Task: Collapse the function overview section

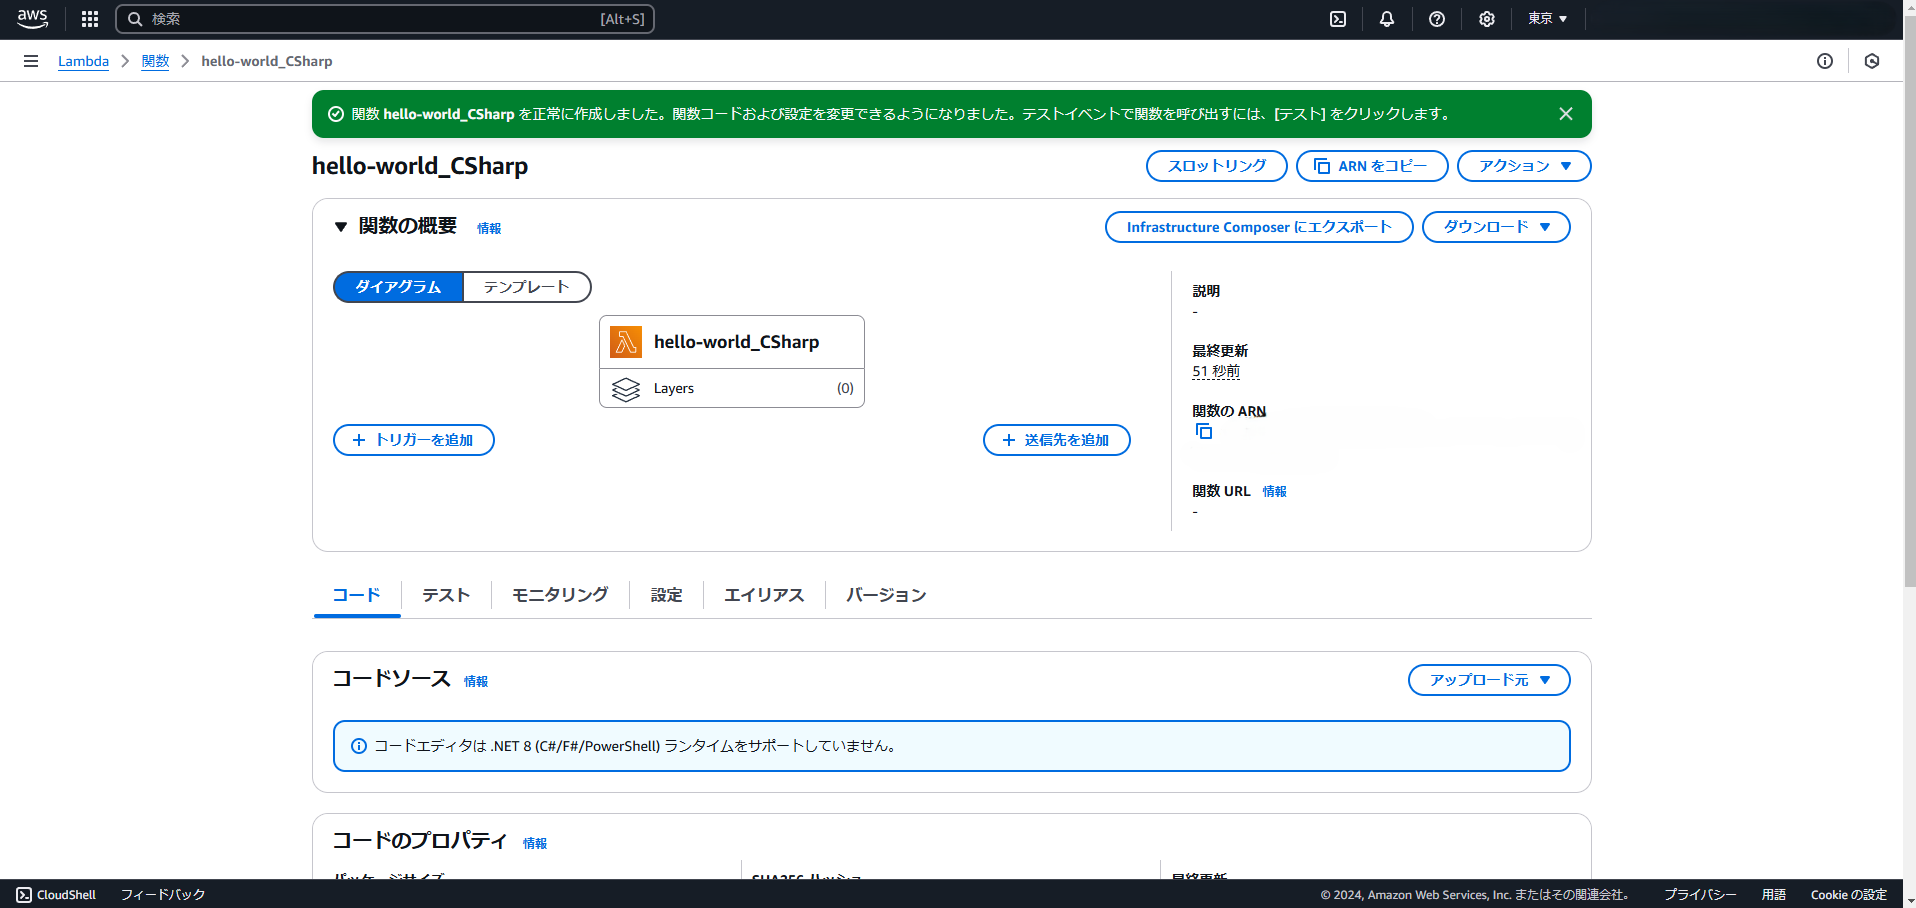Action: coord(341,227)
